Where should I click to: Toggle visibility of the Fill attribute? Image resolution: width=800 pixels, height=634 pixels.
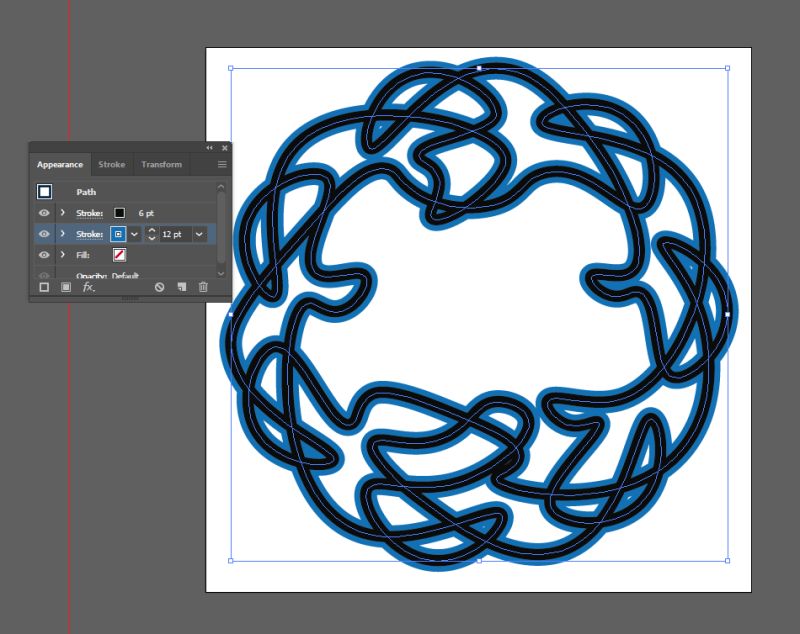coord(45,255)
